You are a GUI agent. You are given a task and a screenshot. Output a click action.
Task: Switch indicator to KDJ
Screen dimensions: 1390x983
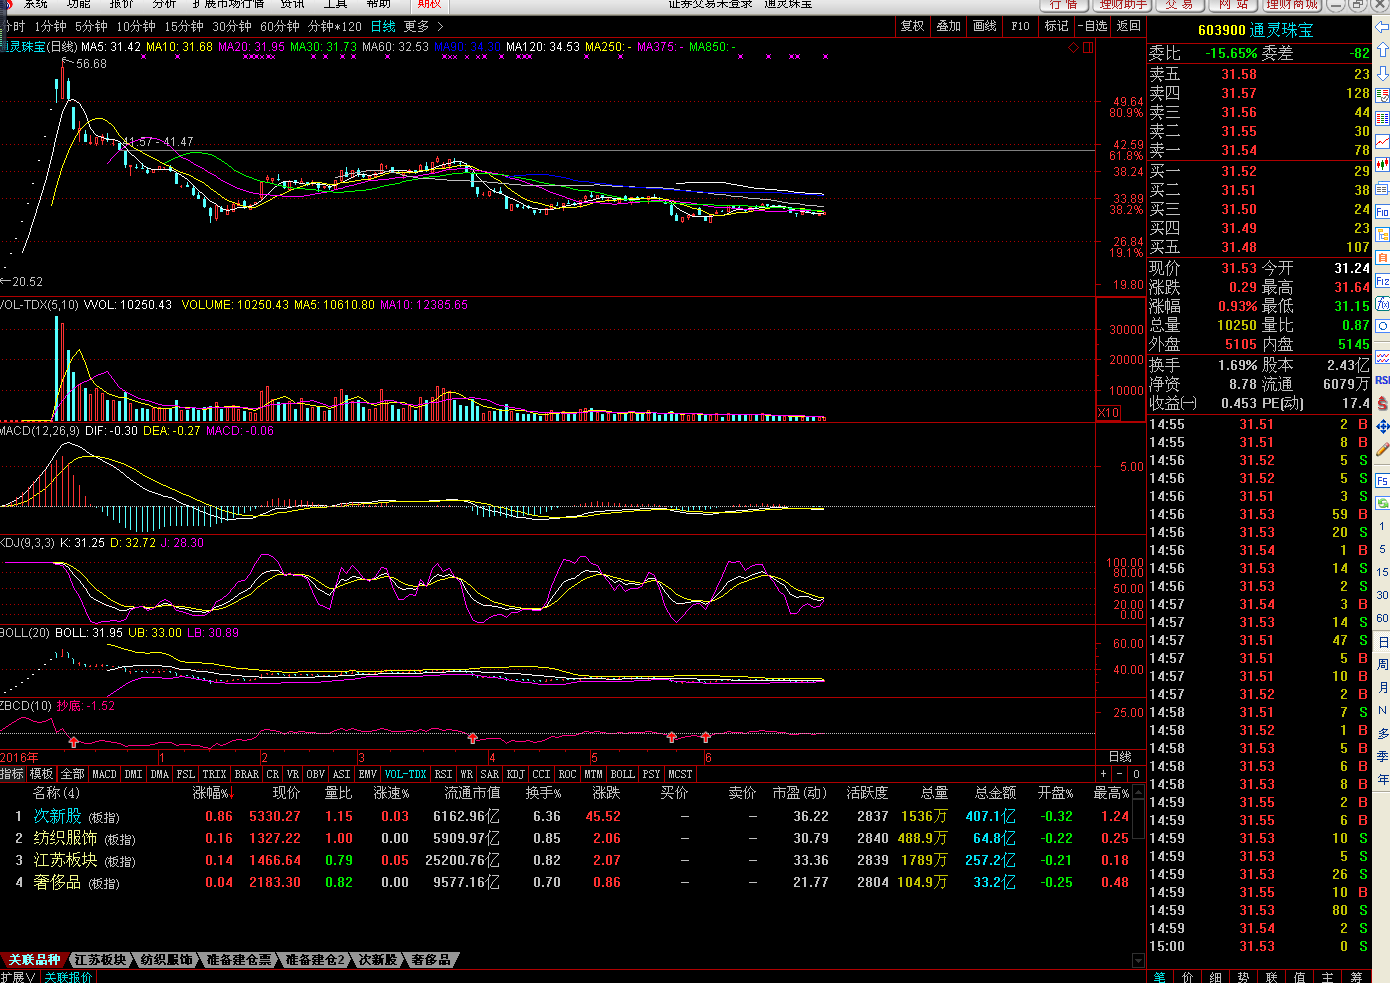[515, 774]
